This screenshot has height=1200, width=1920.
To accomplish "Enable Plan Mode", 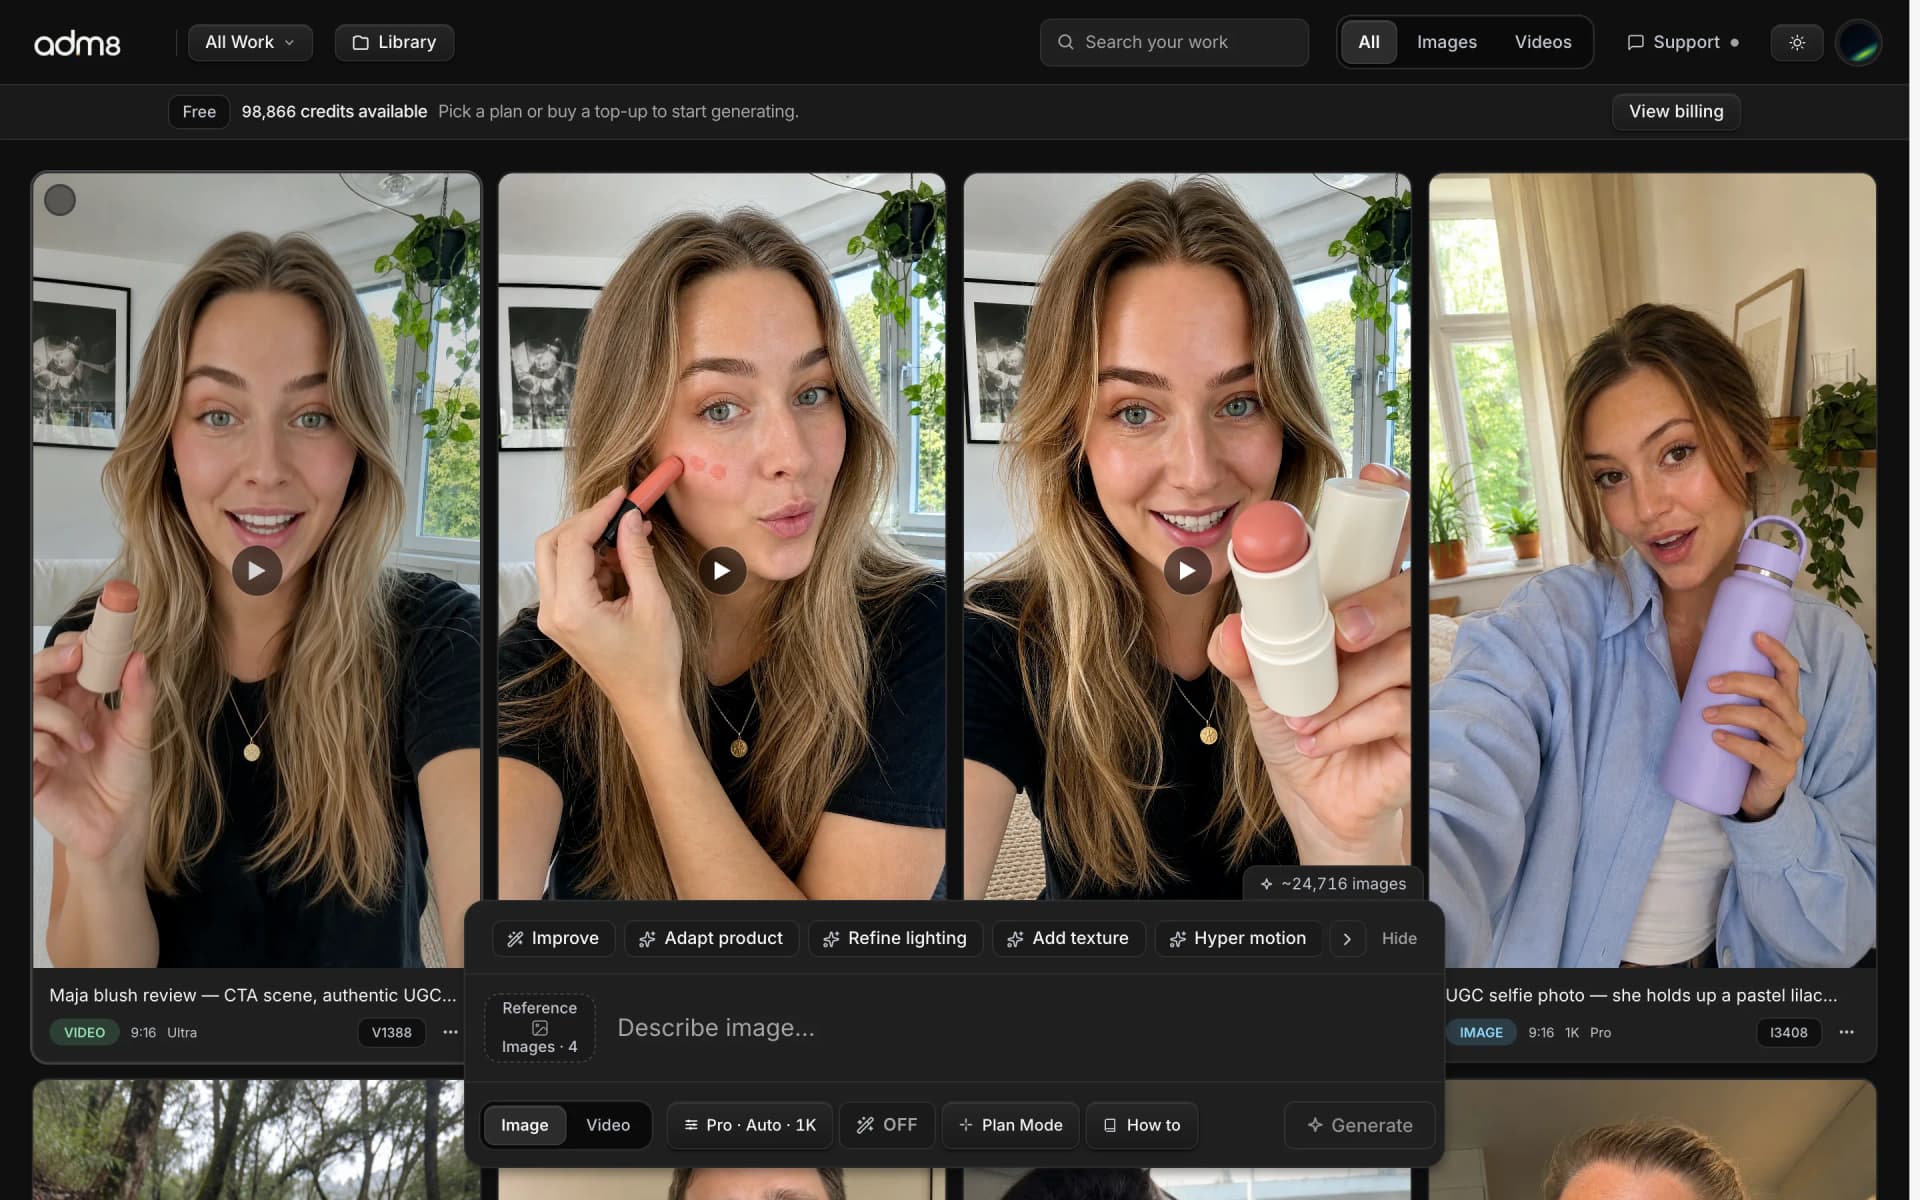I will (1010, 1125).
